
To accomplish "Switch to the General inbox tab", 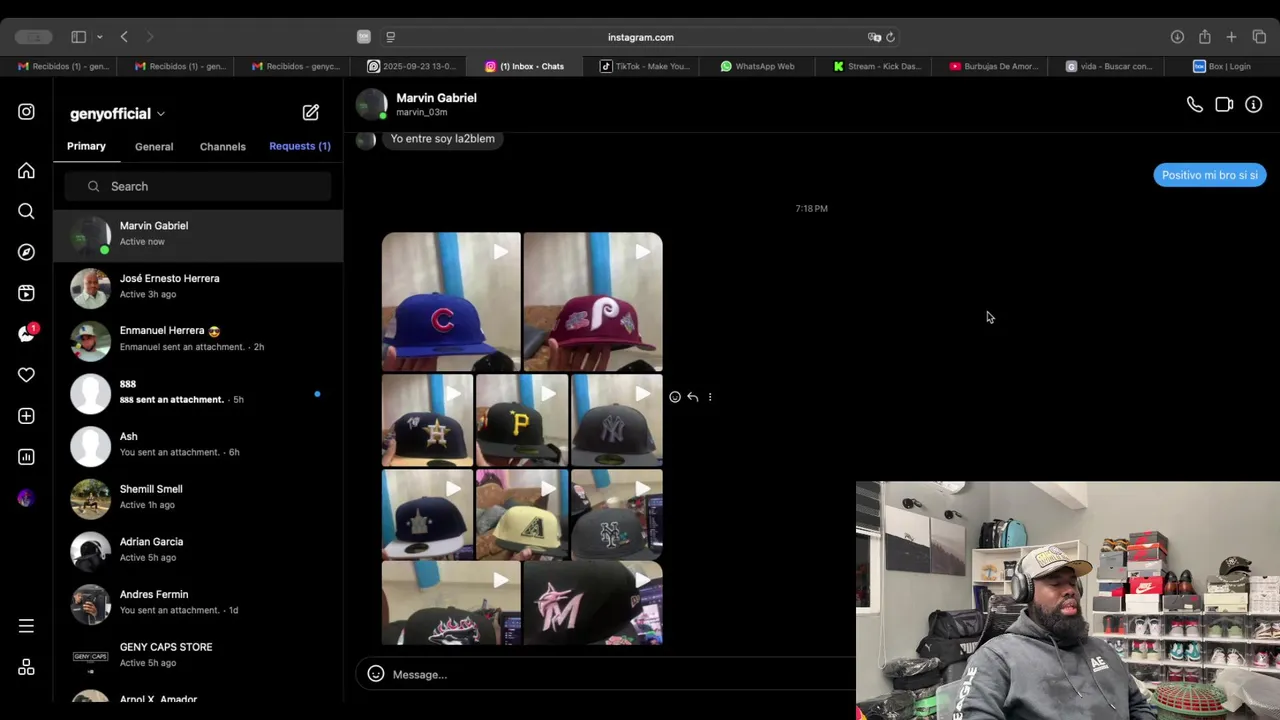I will 154,147.
